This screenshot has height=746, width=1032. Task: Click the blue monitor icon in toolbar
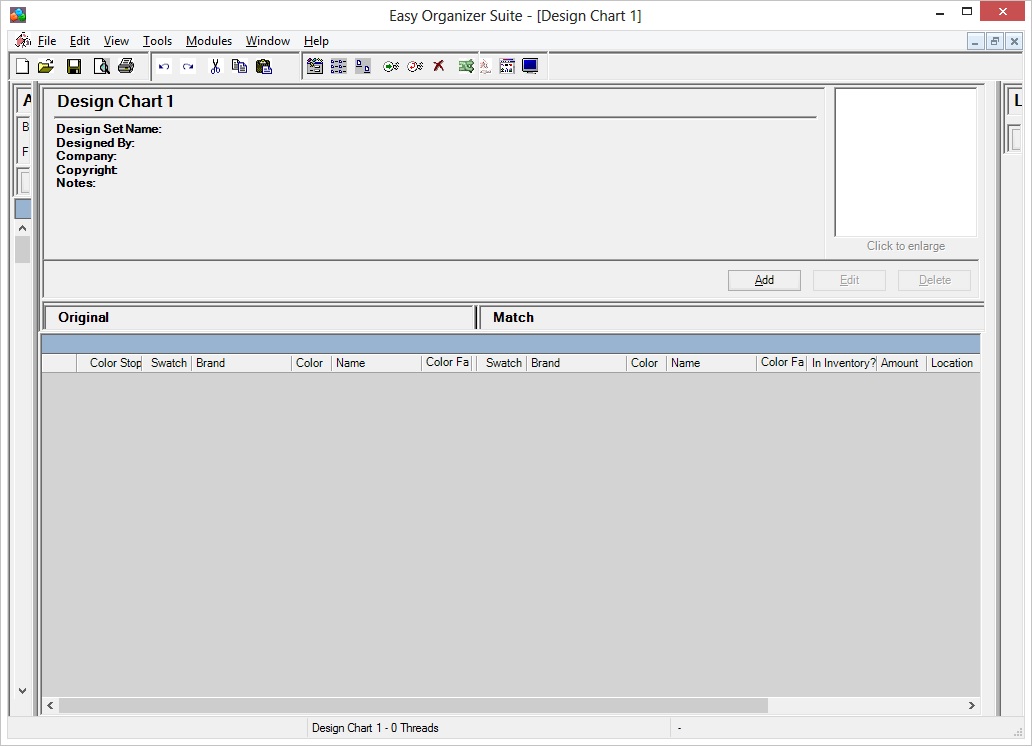530,67
